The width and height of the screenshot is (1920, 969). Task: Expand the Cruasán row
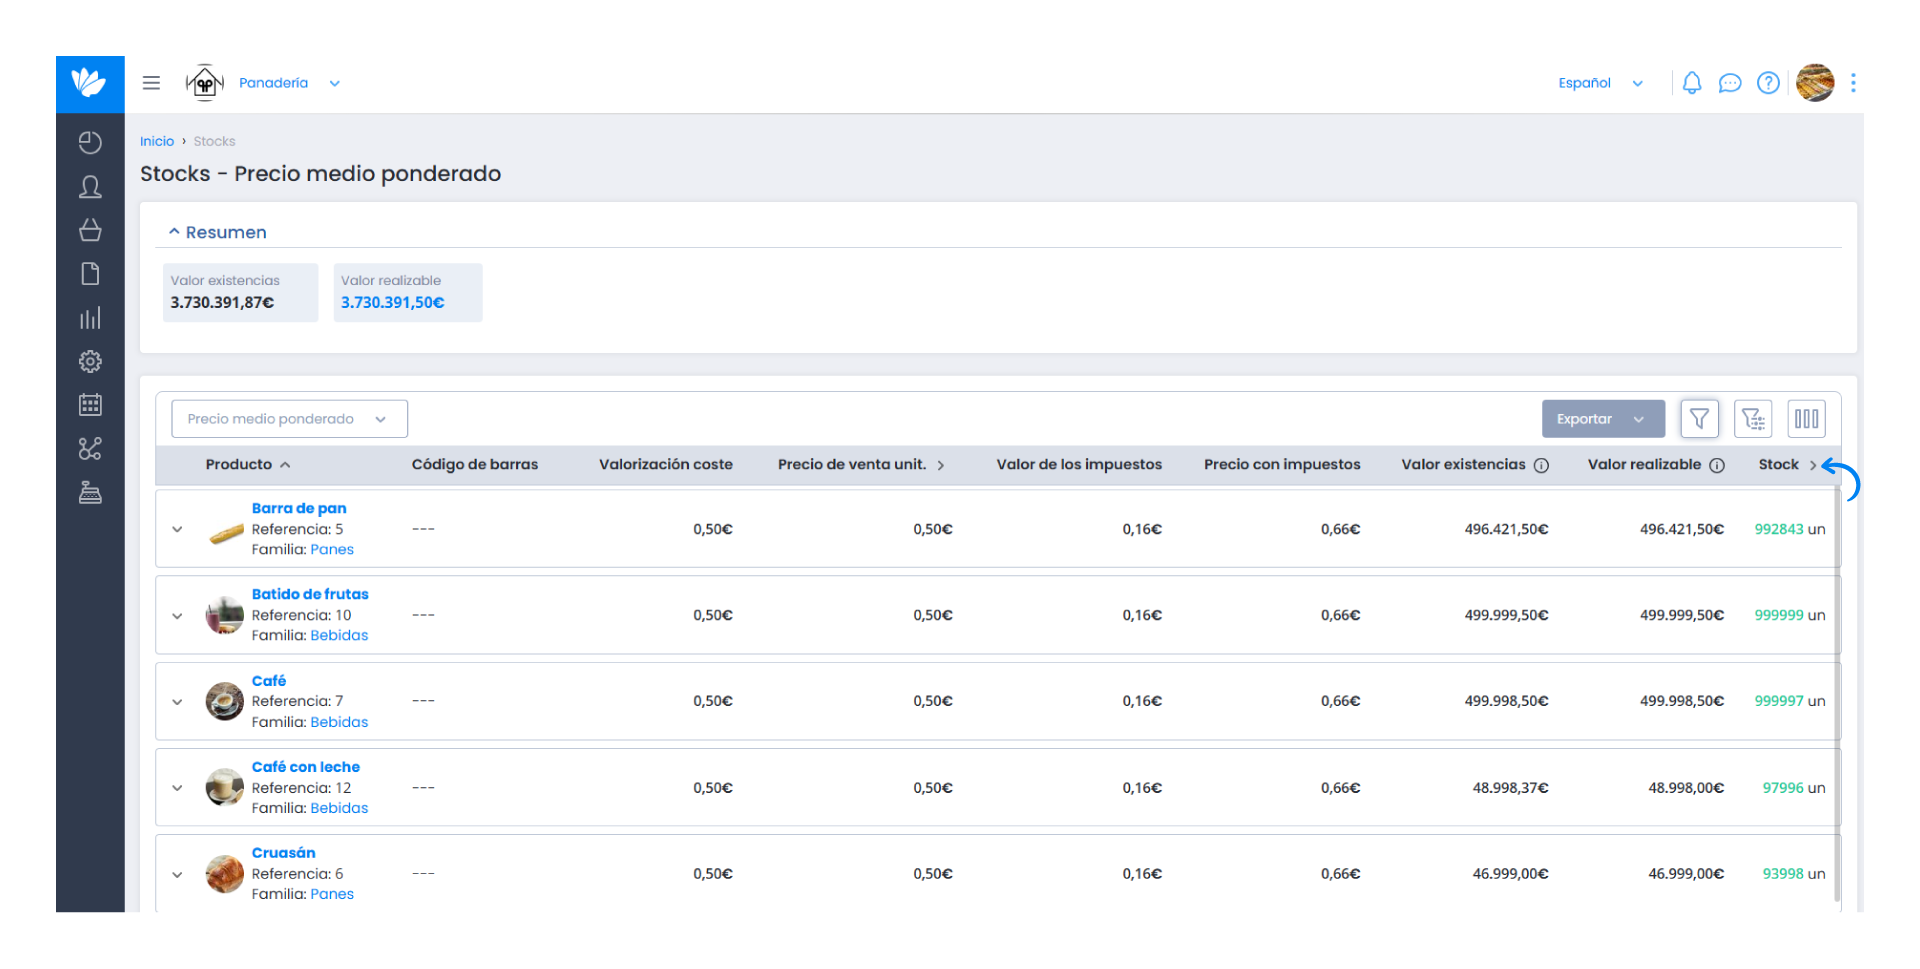click(x=177, y=875)
